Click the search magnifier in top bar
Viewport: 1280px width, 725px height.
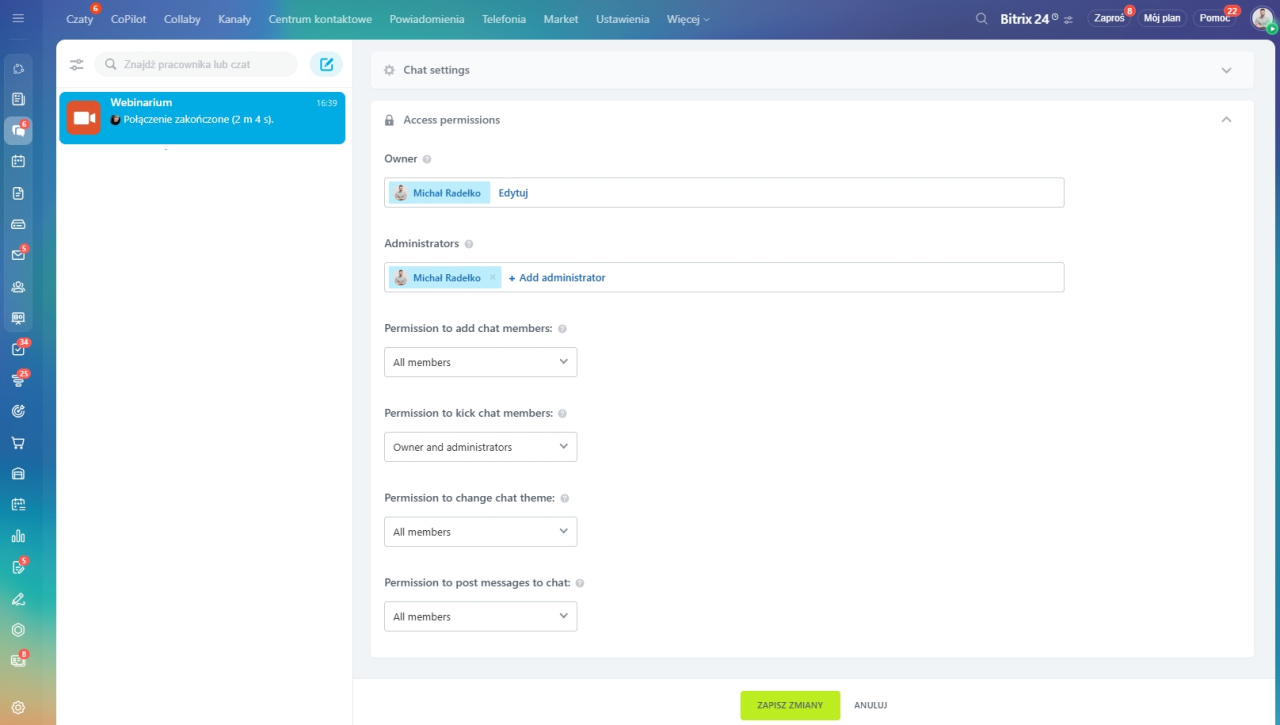click(982, 19)
